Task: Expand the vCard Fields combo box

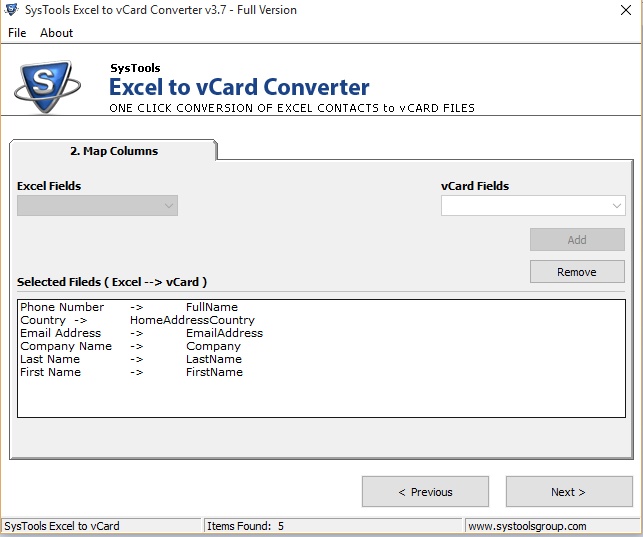Action: click(x=533, y=205)
